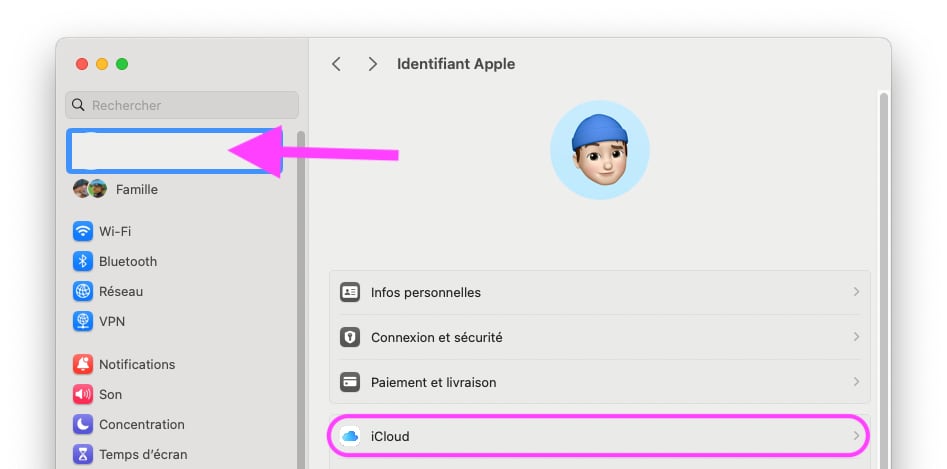Open the Famille sidebar item
947x469 pixels.
136,190
